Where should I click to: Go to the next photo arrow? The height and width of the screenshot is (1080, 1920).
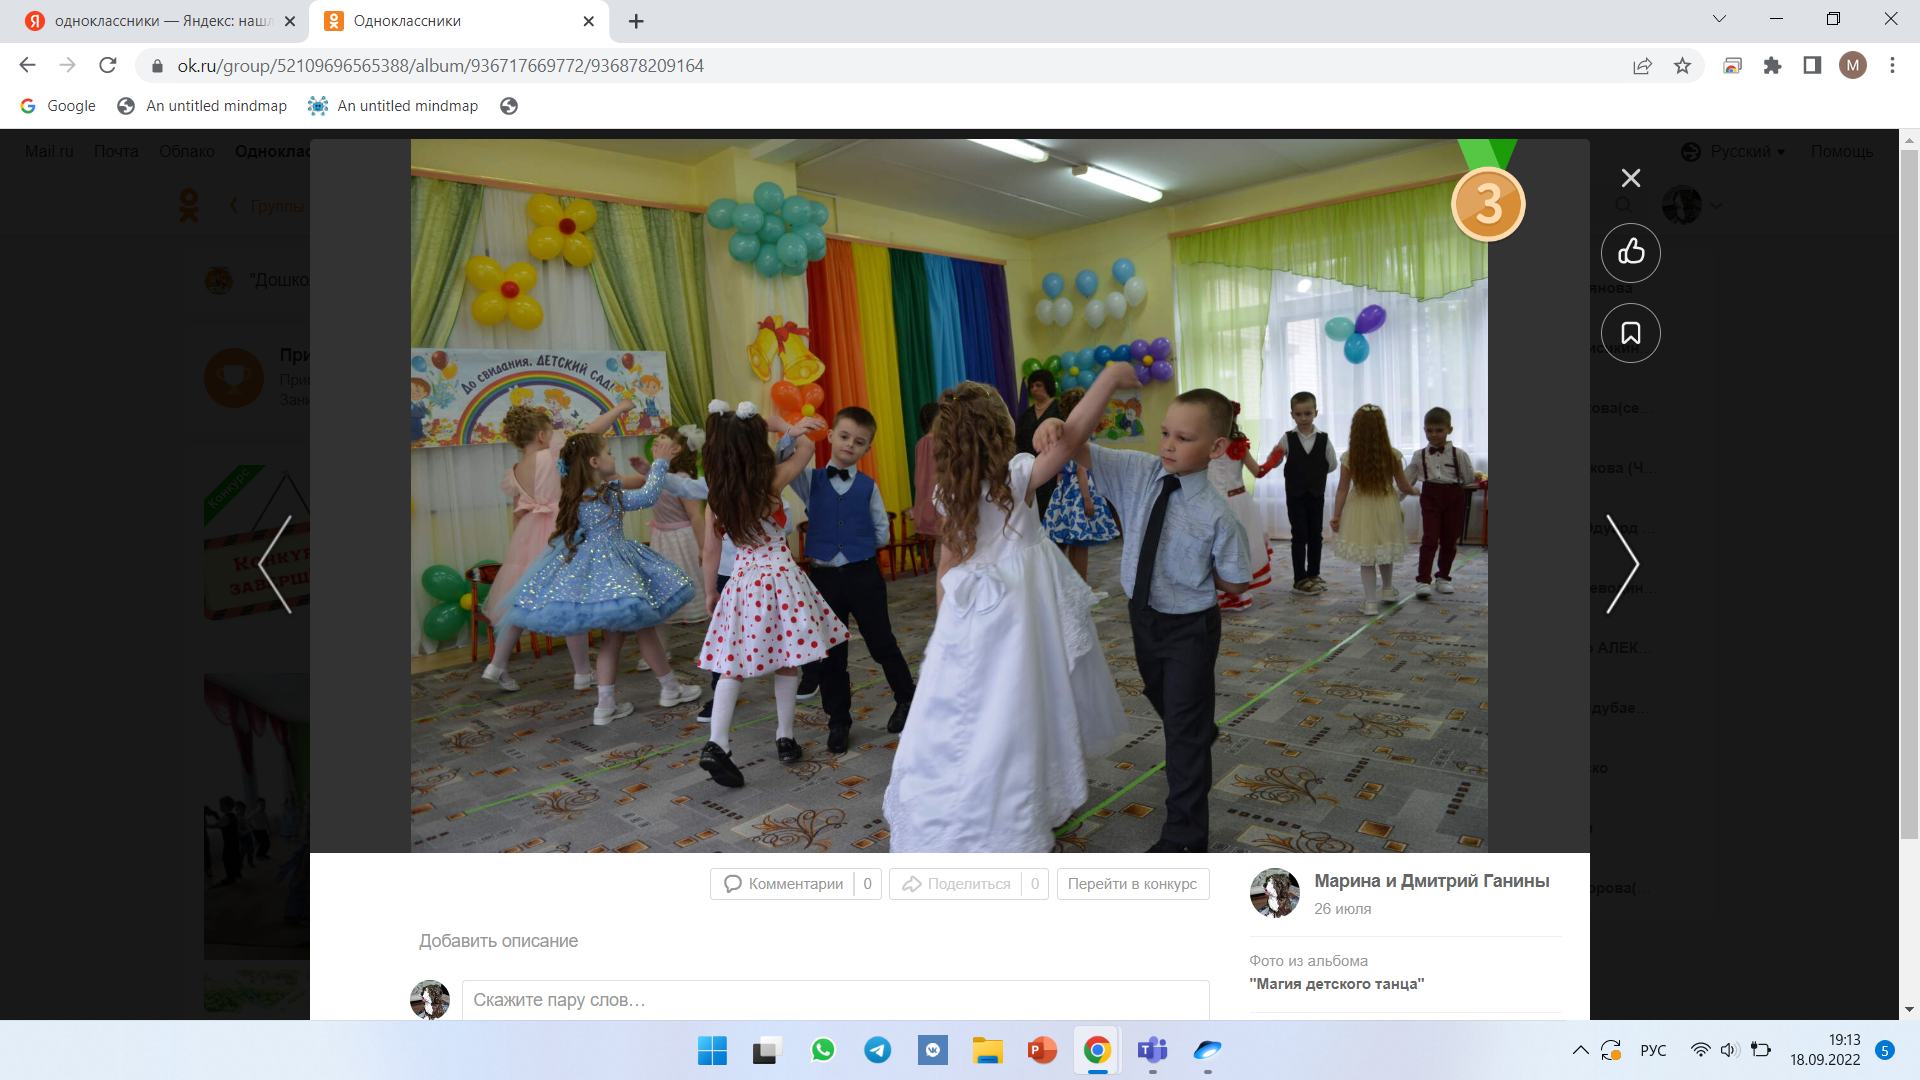click(1621, 564)
